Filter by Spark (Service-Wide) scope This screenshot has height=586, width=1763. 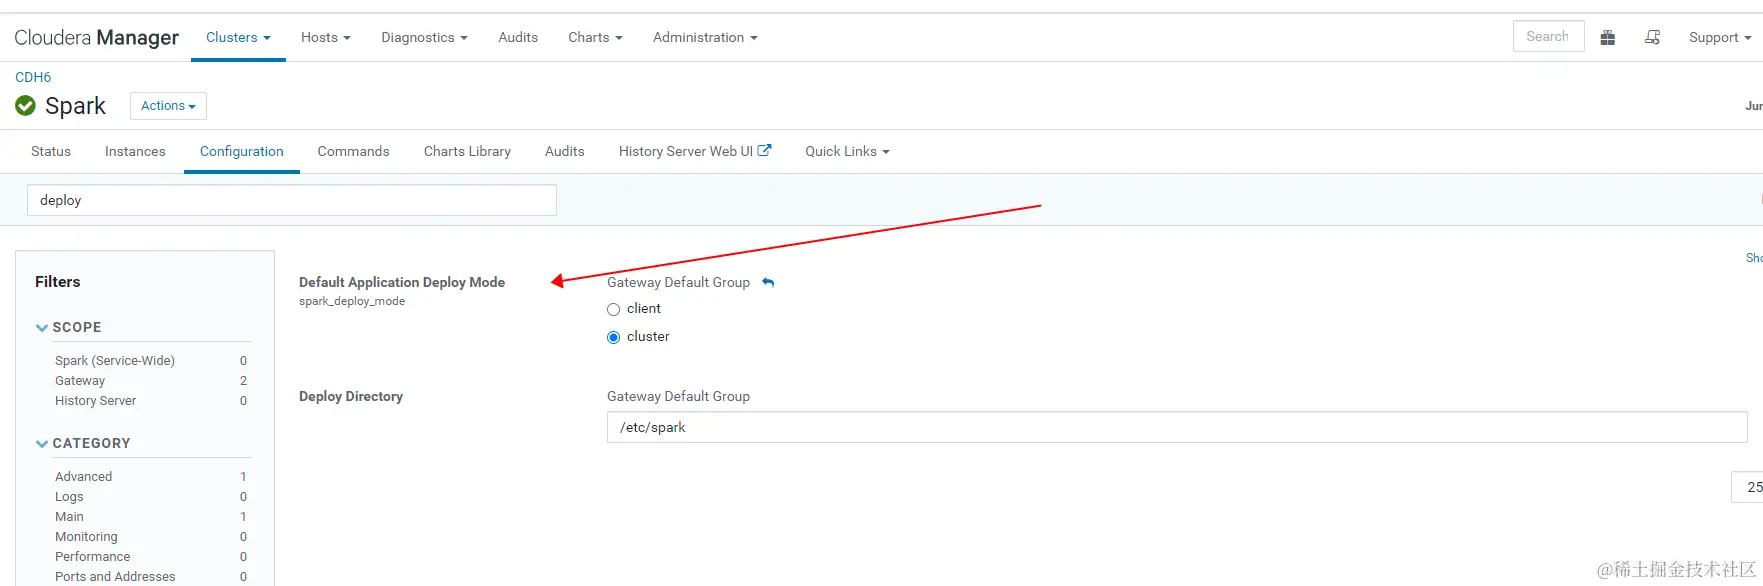coord(115,361)
